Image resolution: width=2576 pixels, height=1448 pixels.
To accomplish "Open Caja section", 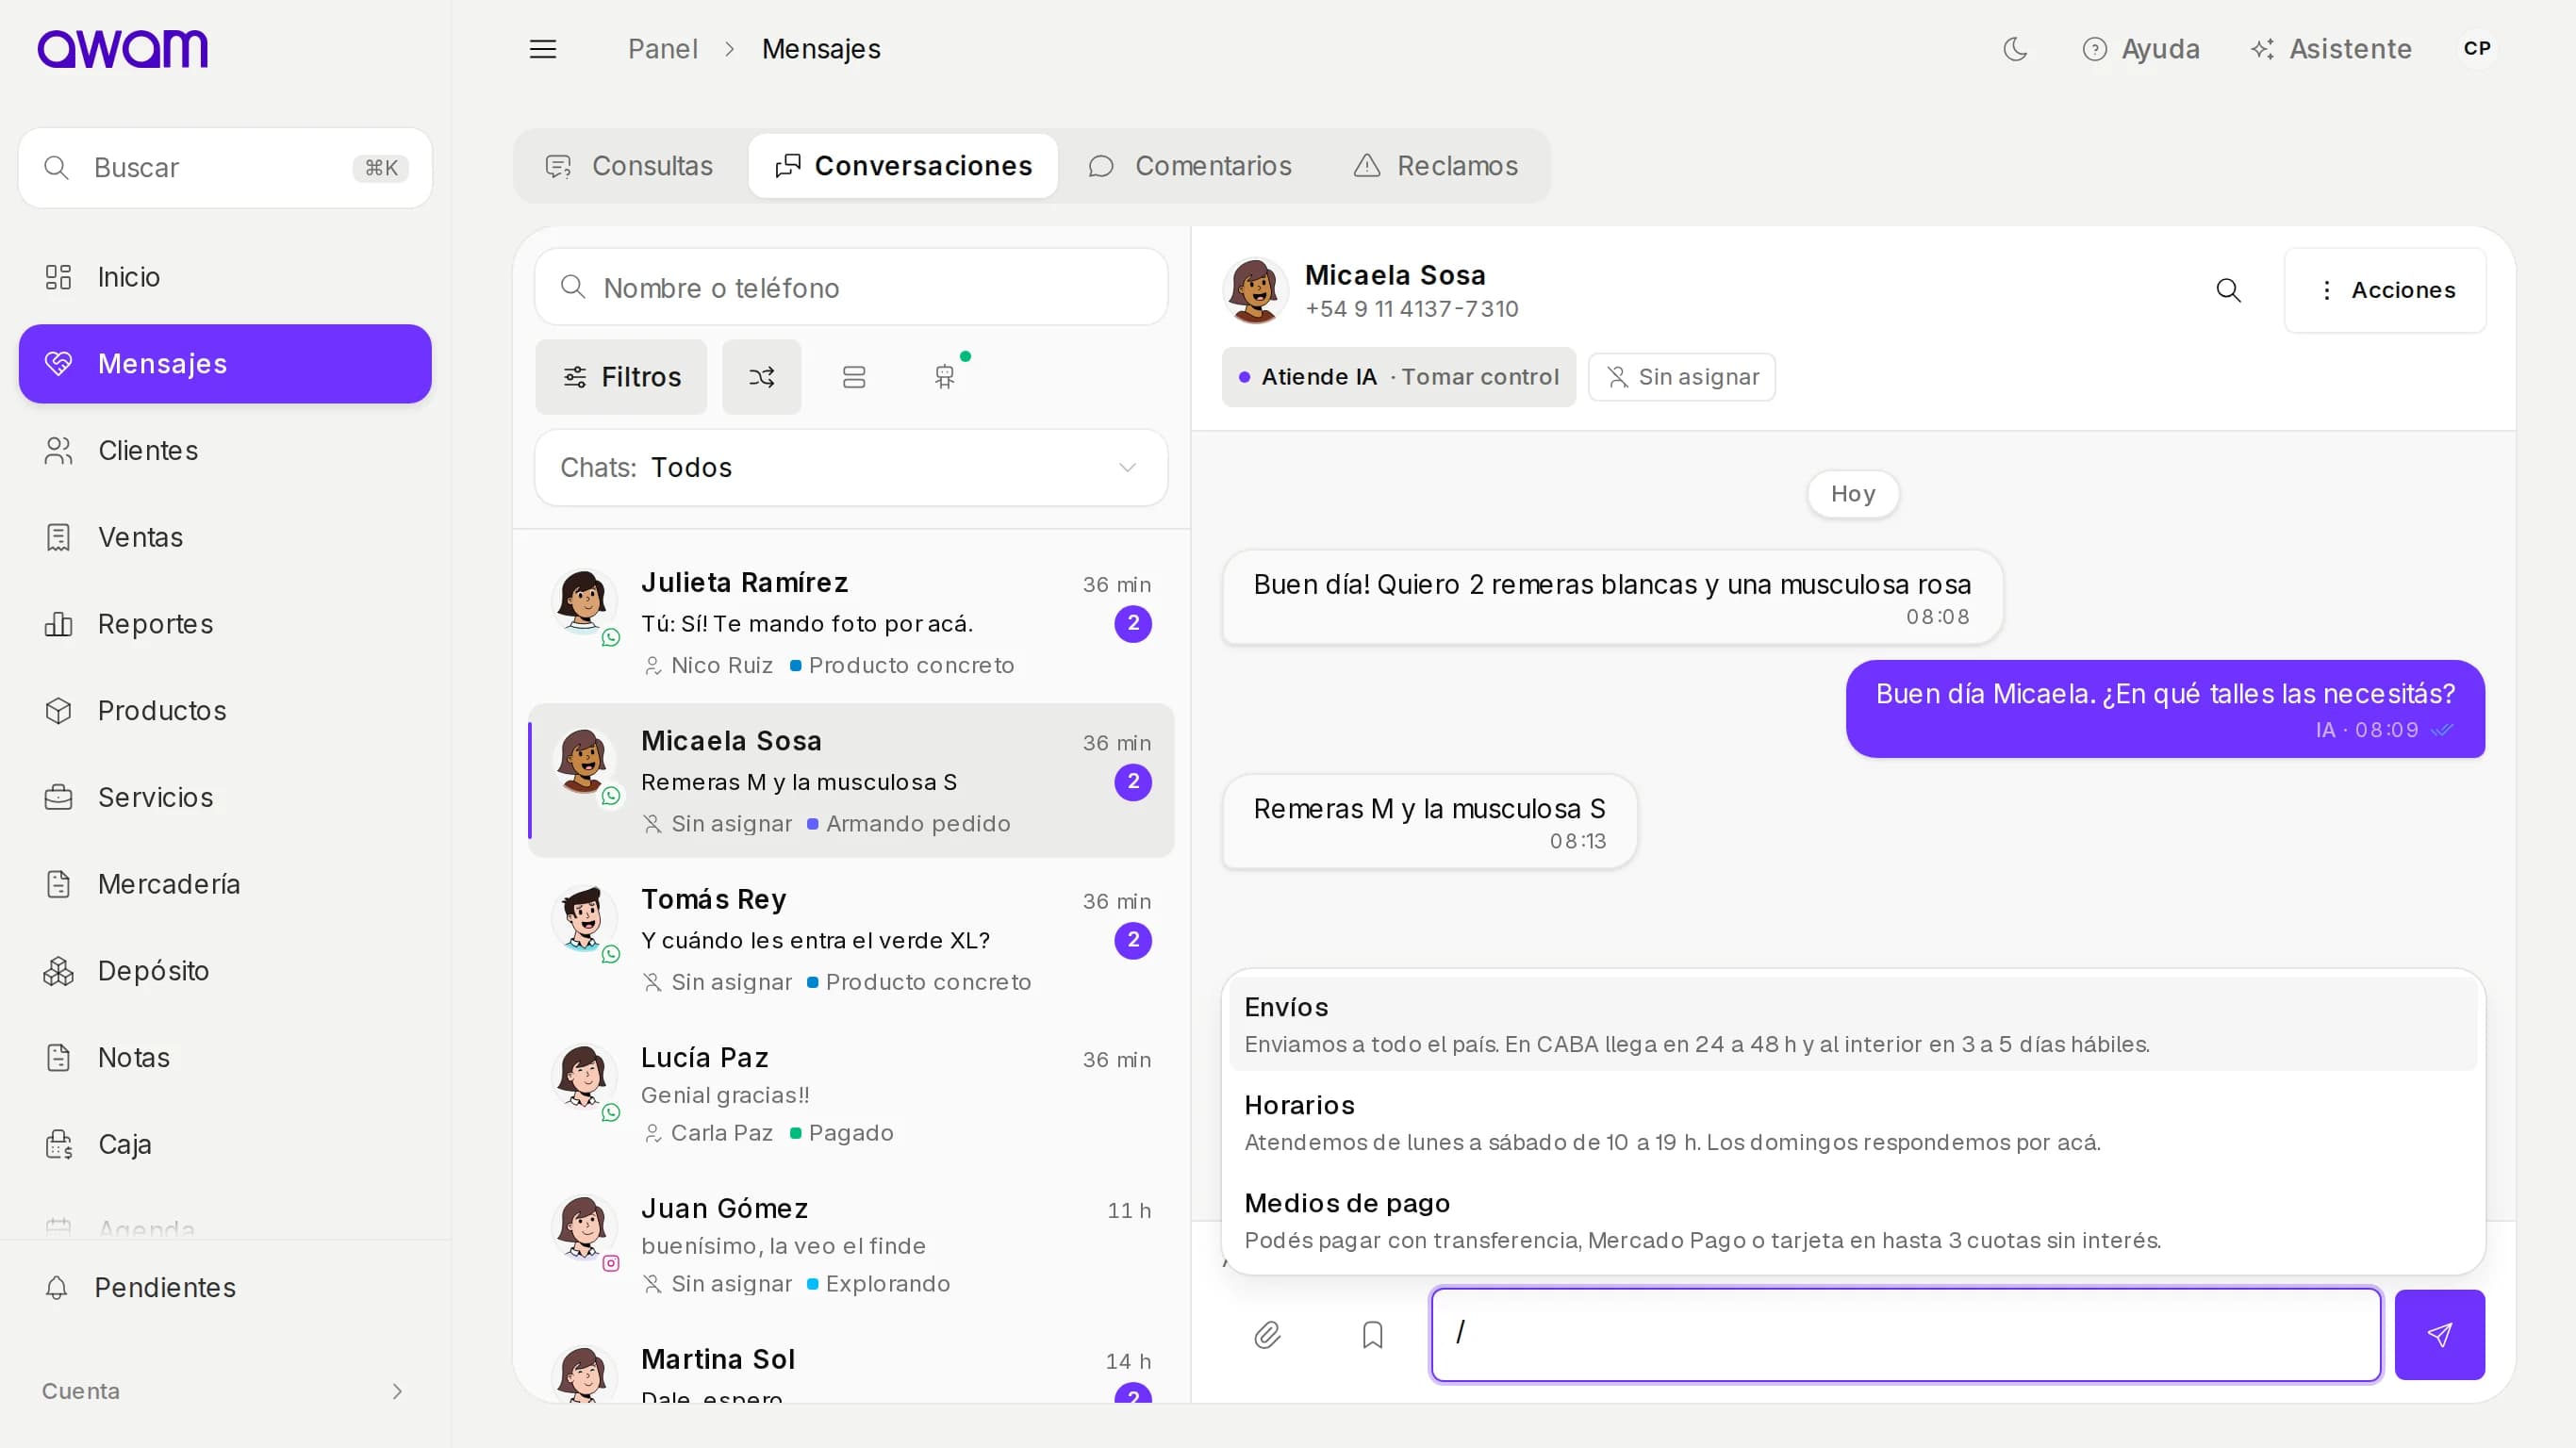I will point(225,1144).
